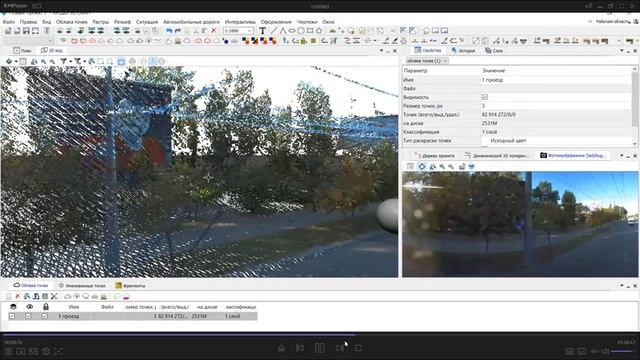Screen dimensions: 640x360
Task: Toggle the Видимость checkbox in properties
Action: (484, 97)
